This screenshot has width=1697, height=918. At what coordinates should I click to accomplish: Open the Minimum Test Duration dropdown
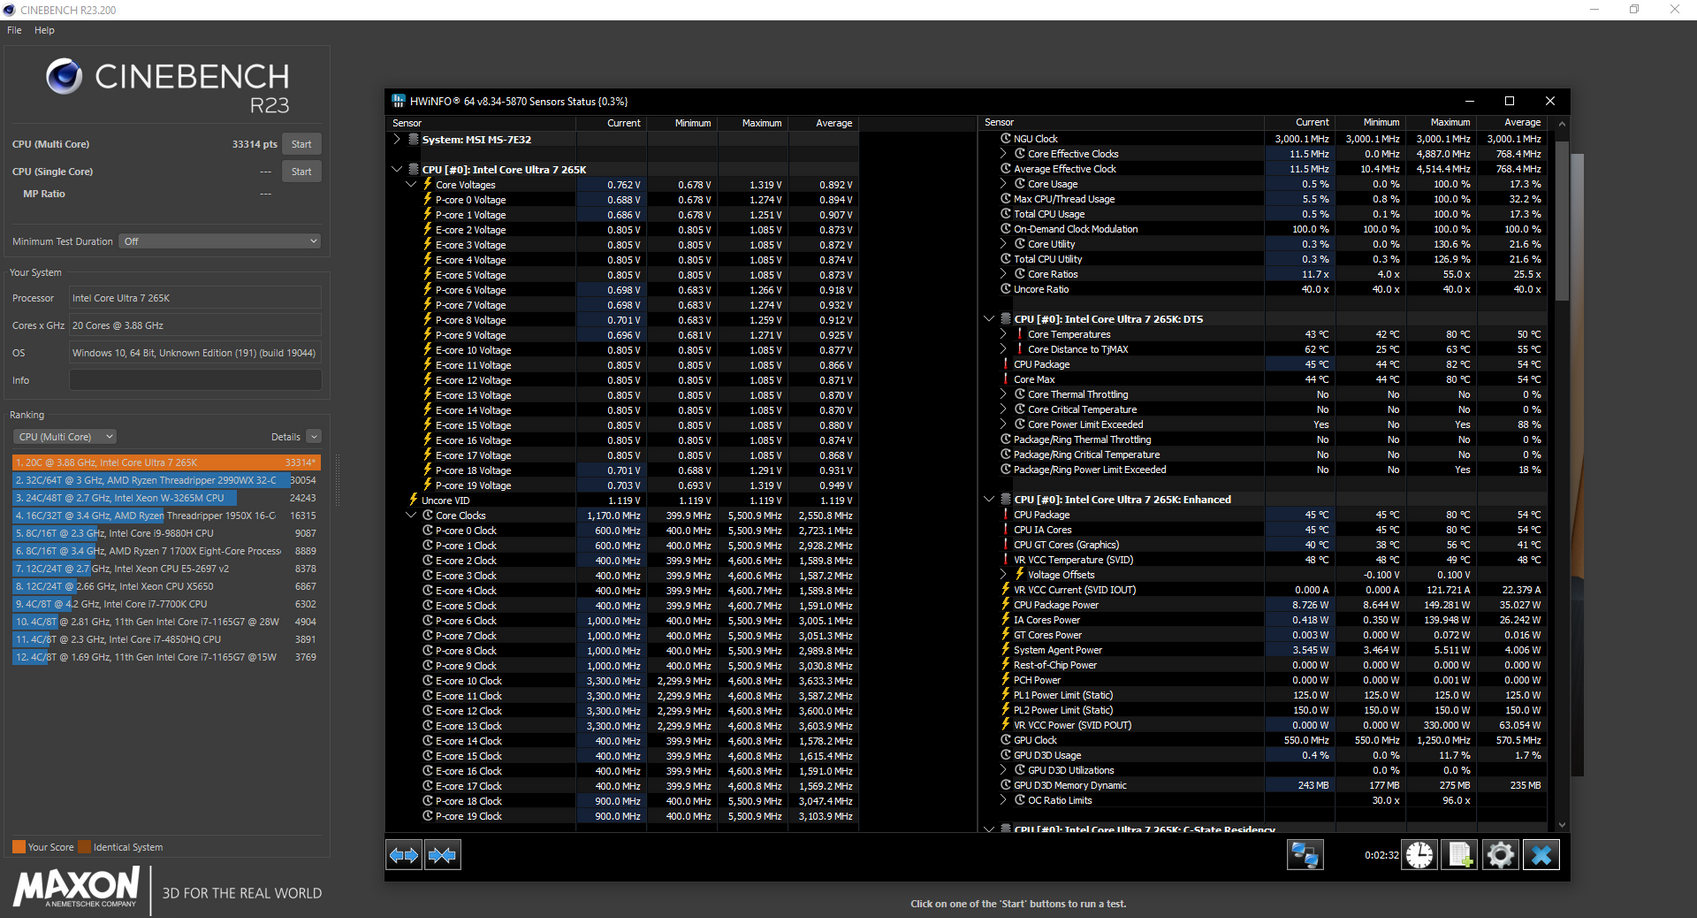220,241
